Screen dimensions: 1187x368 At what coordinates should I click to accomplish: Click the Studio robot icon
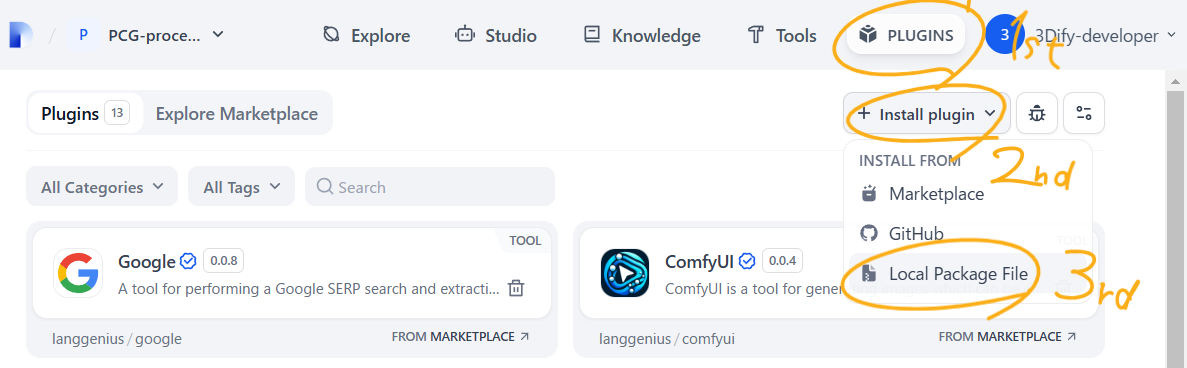(464, 35)
